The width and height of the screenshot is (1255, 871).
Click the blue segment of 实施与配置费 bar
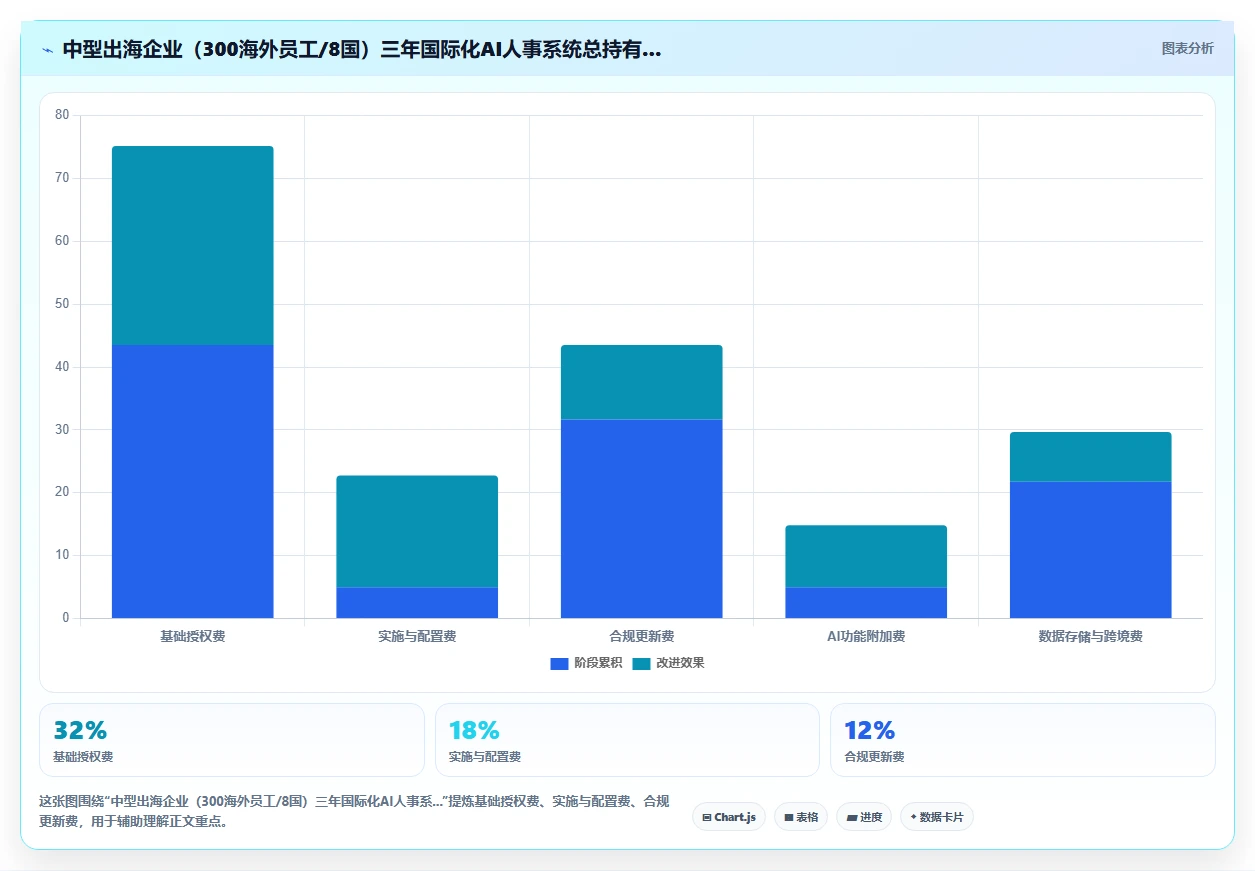click(x=417, y=602)
